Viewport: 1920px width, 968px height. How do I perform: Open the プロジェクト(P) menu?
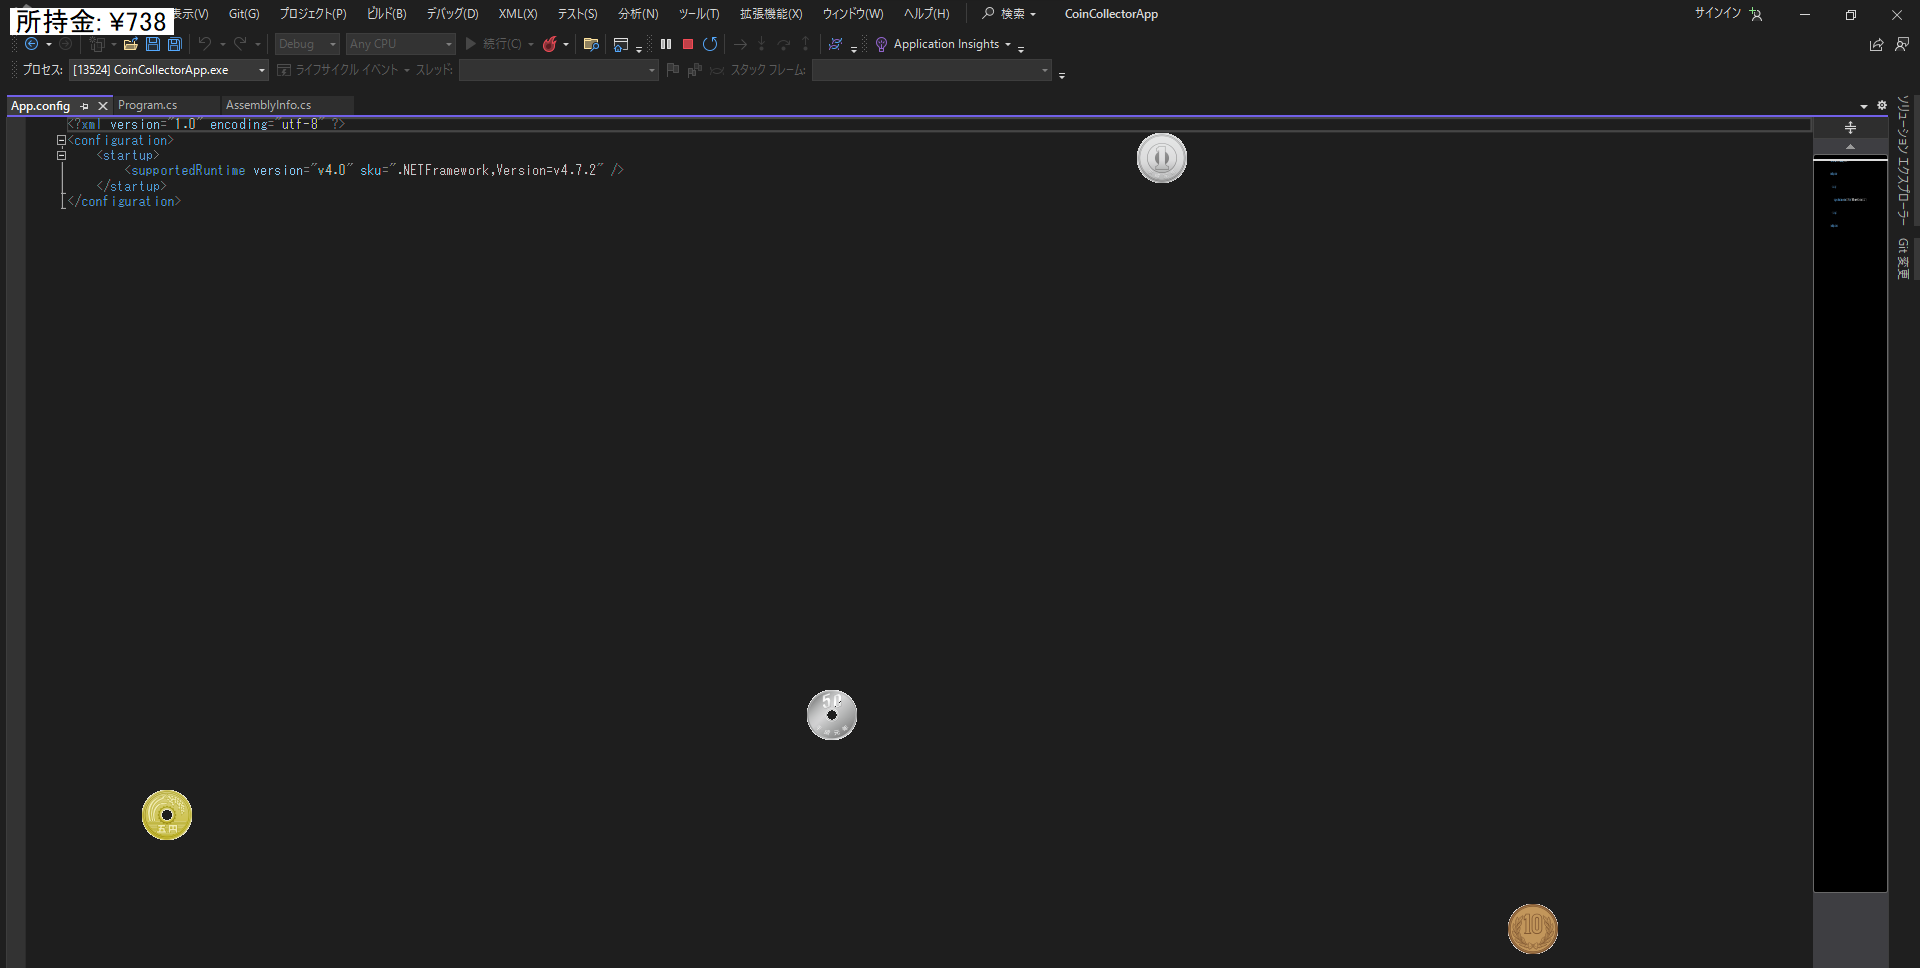tap(313, 14)
